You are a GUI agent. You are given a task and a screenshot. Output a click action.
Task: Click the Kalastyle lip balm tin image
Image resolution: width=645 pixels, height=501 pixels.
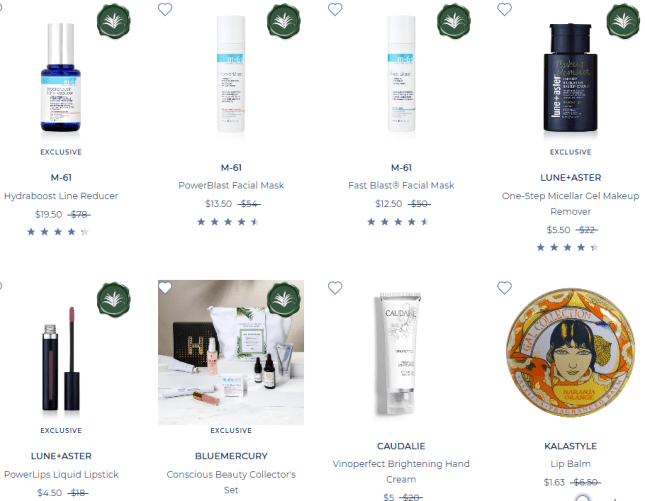571,353
